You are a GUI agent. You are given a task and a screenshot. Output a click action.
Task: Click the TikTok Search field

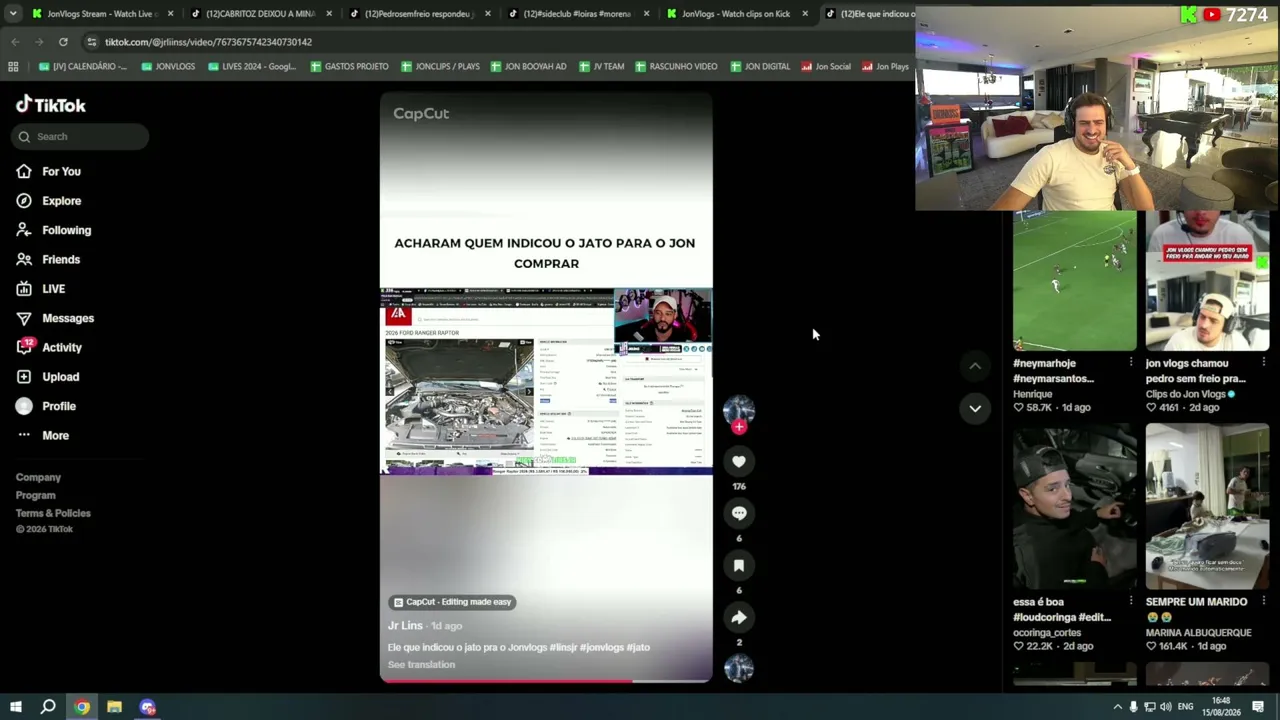click(80, 137)
